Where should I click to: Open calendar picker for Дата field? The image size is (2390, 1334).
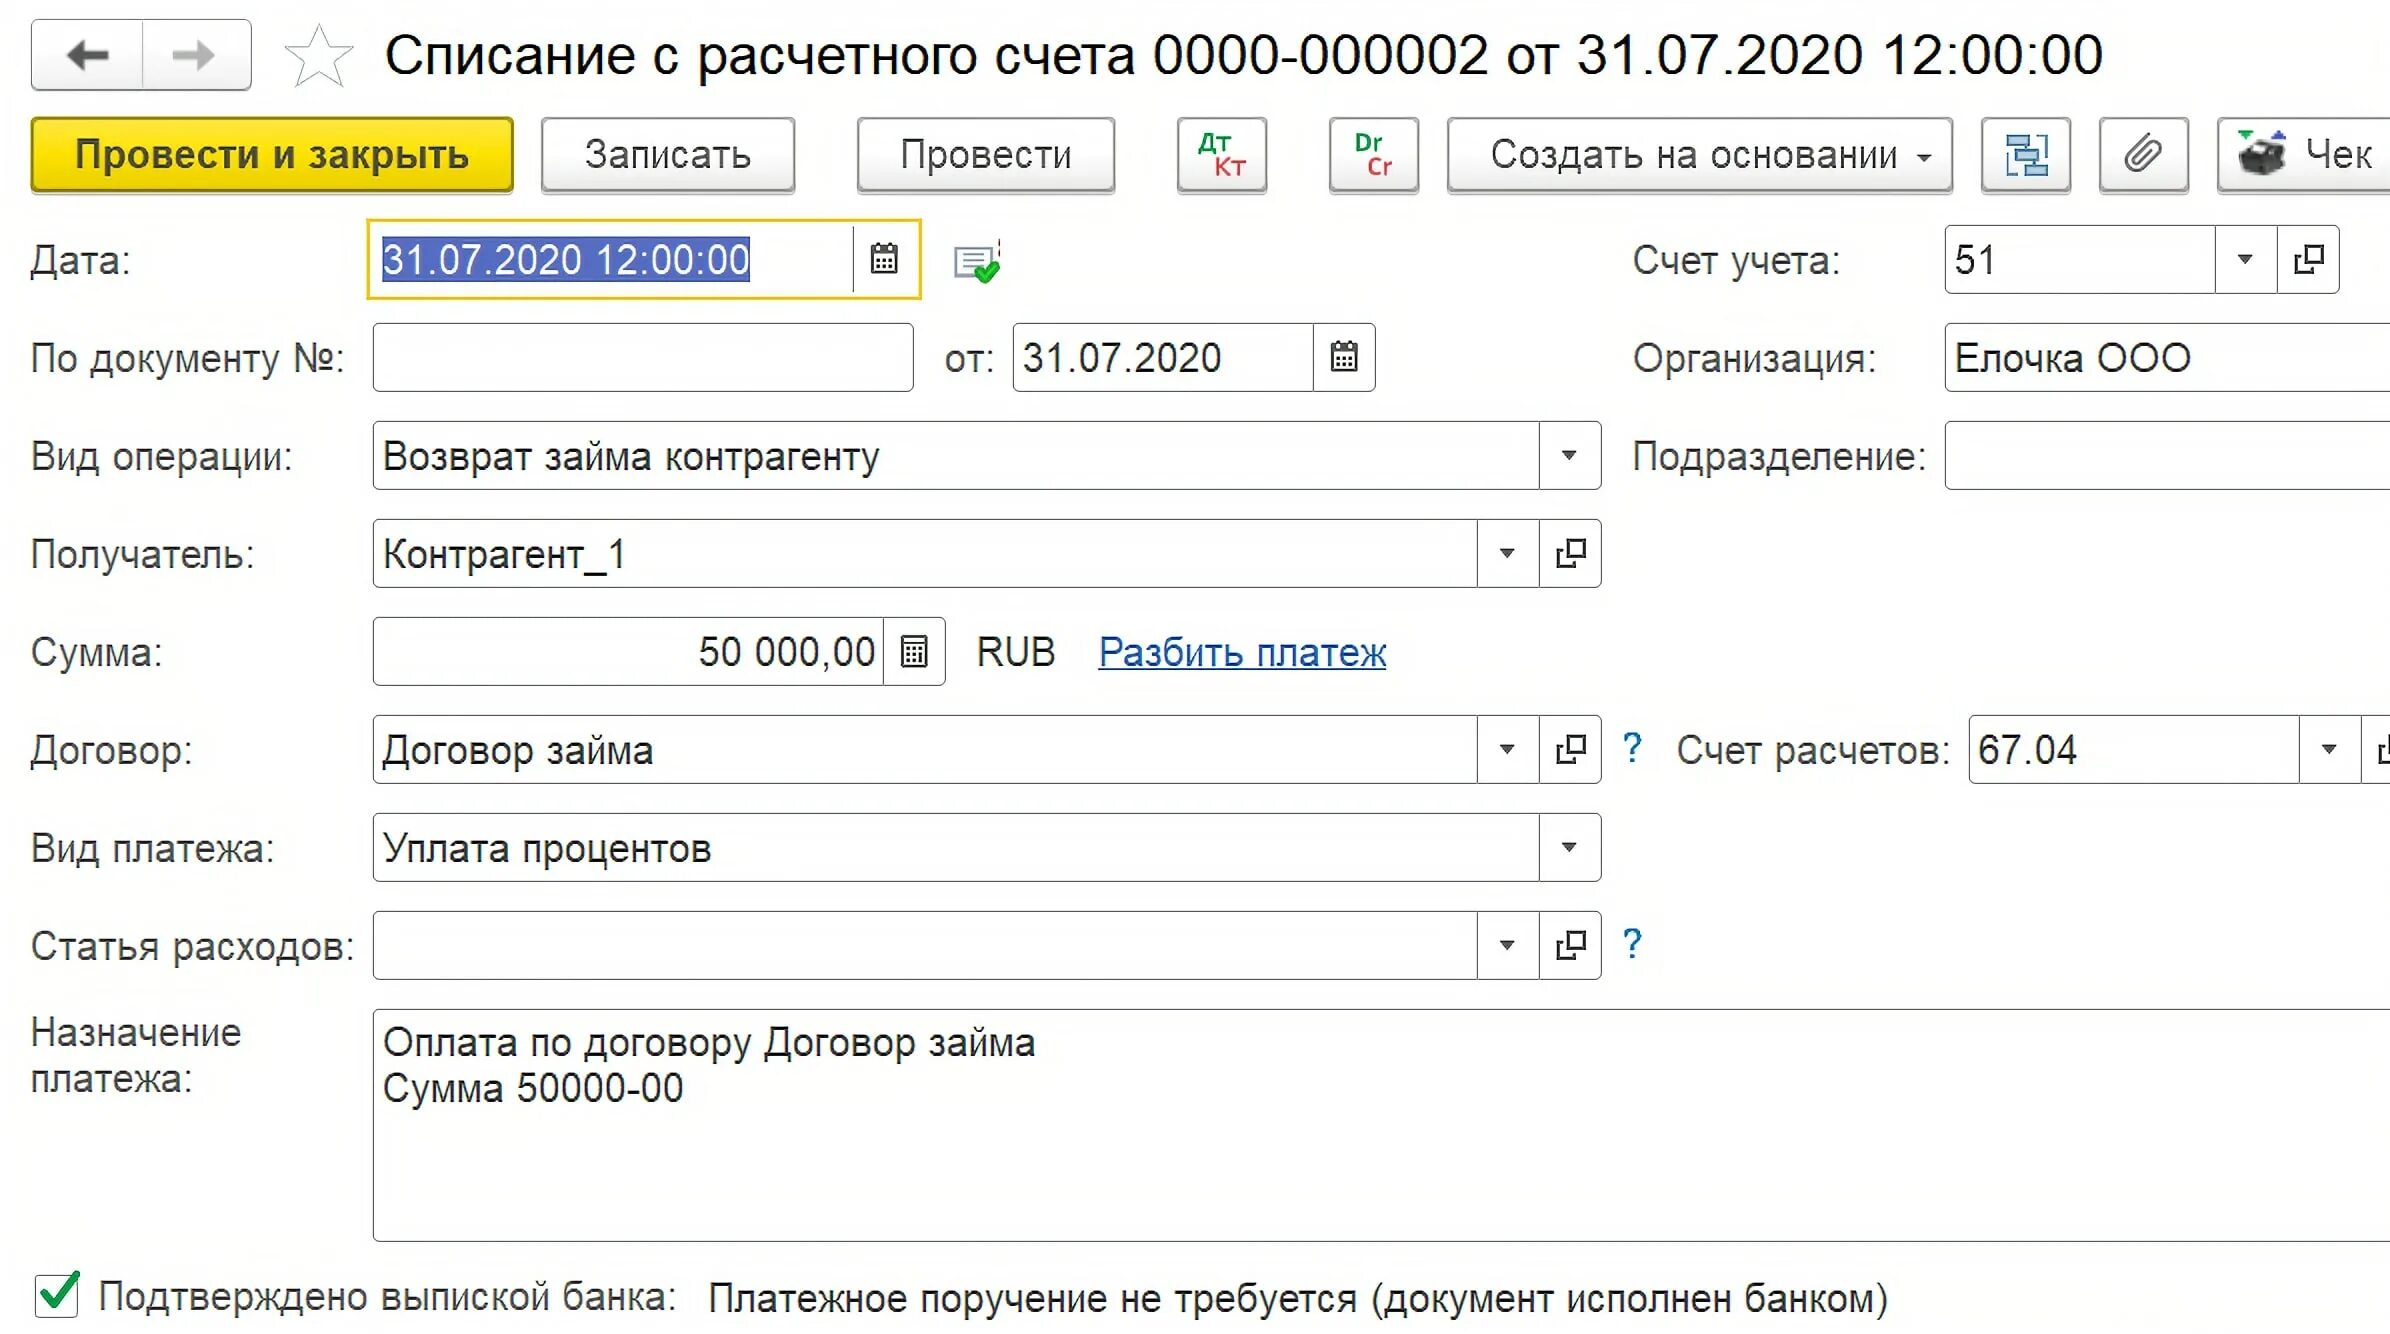pyautogui.click(x=884, y=259)
